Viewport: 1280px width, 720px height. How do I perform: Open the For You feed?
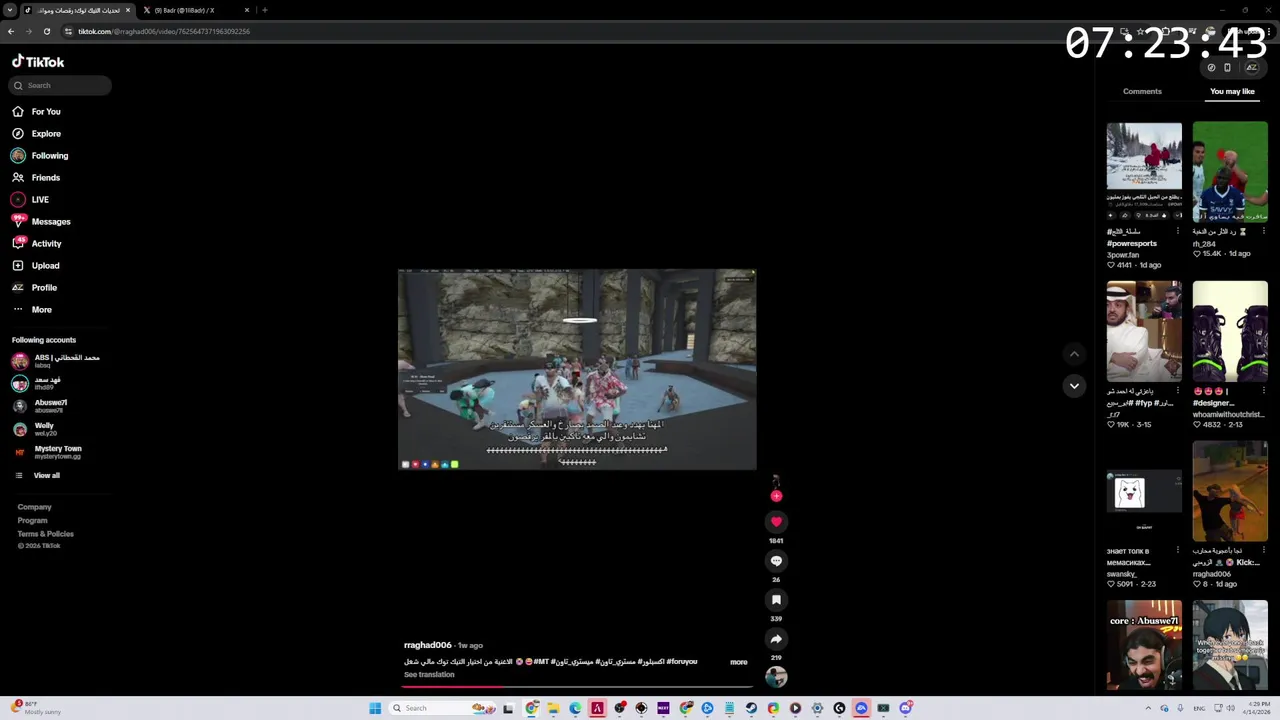(x=37, y=111)
